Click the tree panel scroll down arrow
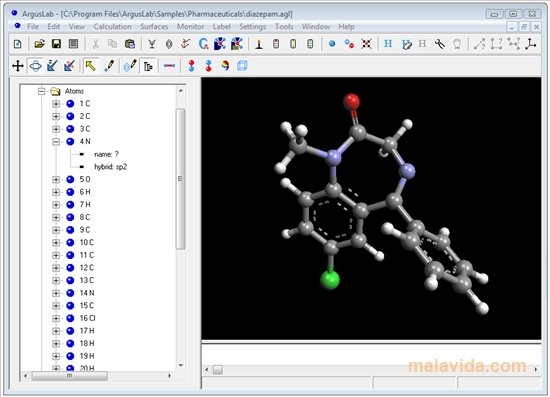 click(181, 365)
